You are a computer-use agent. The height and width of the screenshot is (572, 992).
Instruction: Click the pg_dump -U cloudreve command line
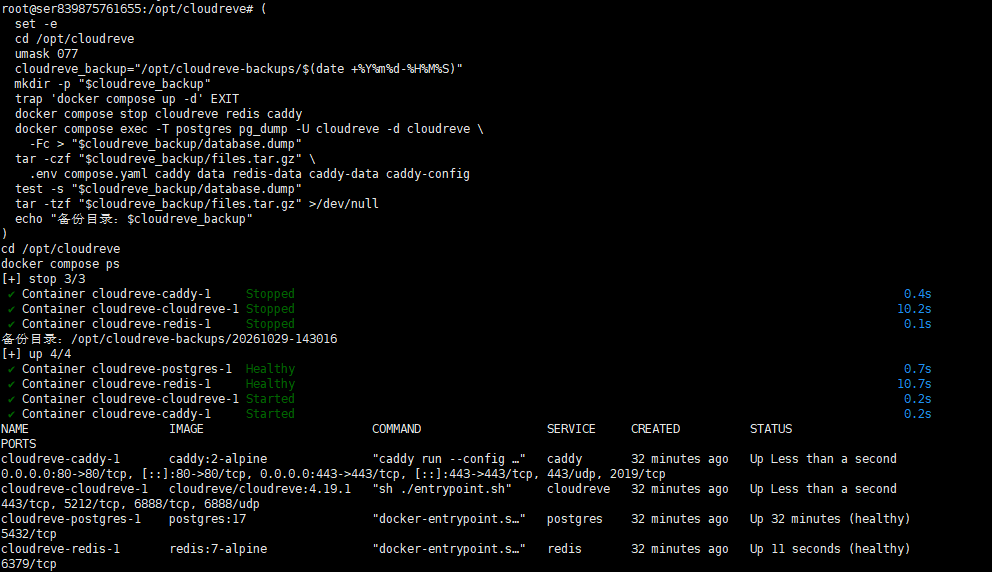click(x=249, y=129)
